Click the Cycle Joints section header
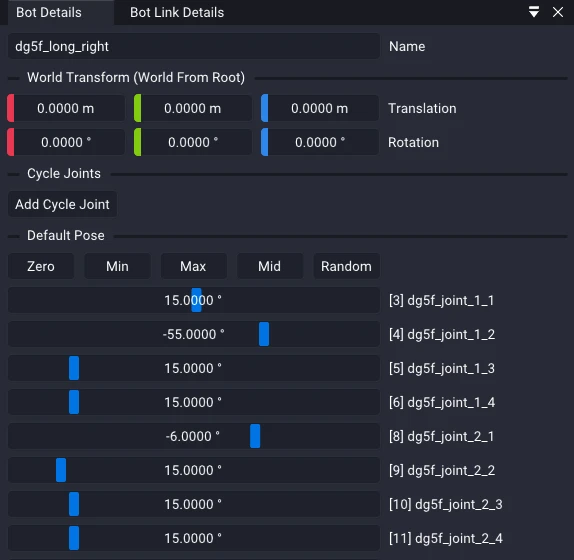This screenshot has width=574, height=560. pos(64,173)
